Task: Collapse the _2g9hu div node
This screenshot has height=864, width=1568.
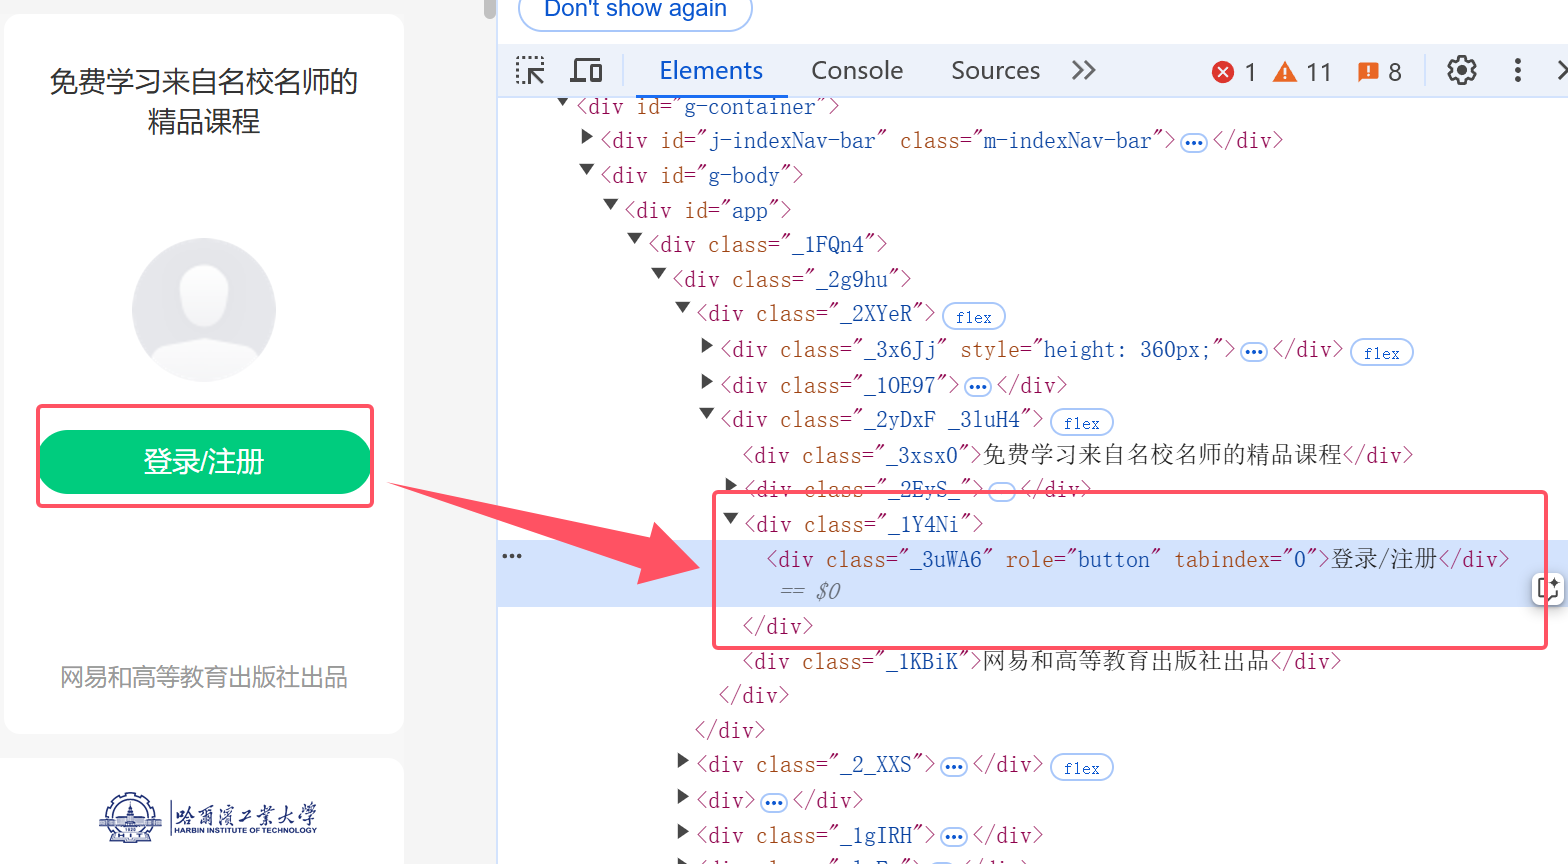Action: [x=659, y=274]
